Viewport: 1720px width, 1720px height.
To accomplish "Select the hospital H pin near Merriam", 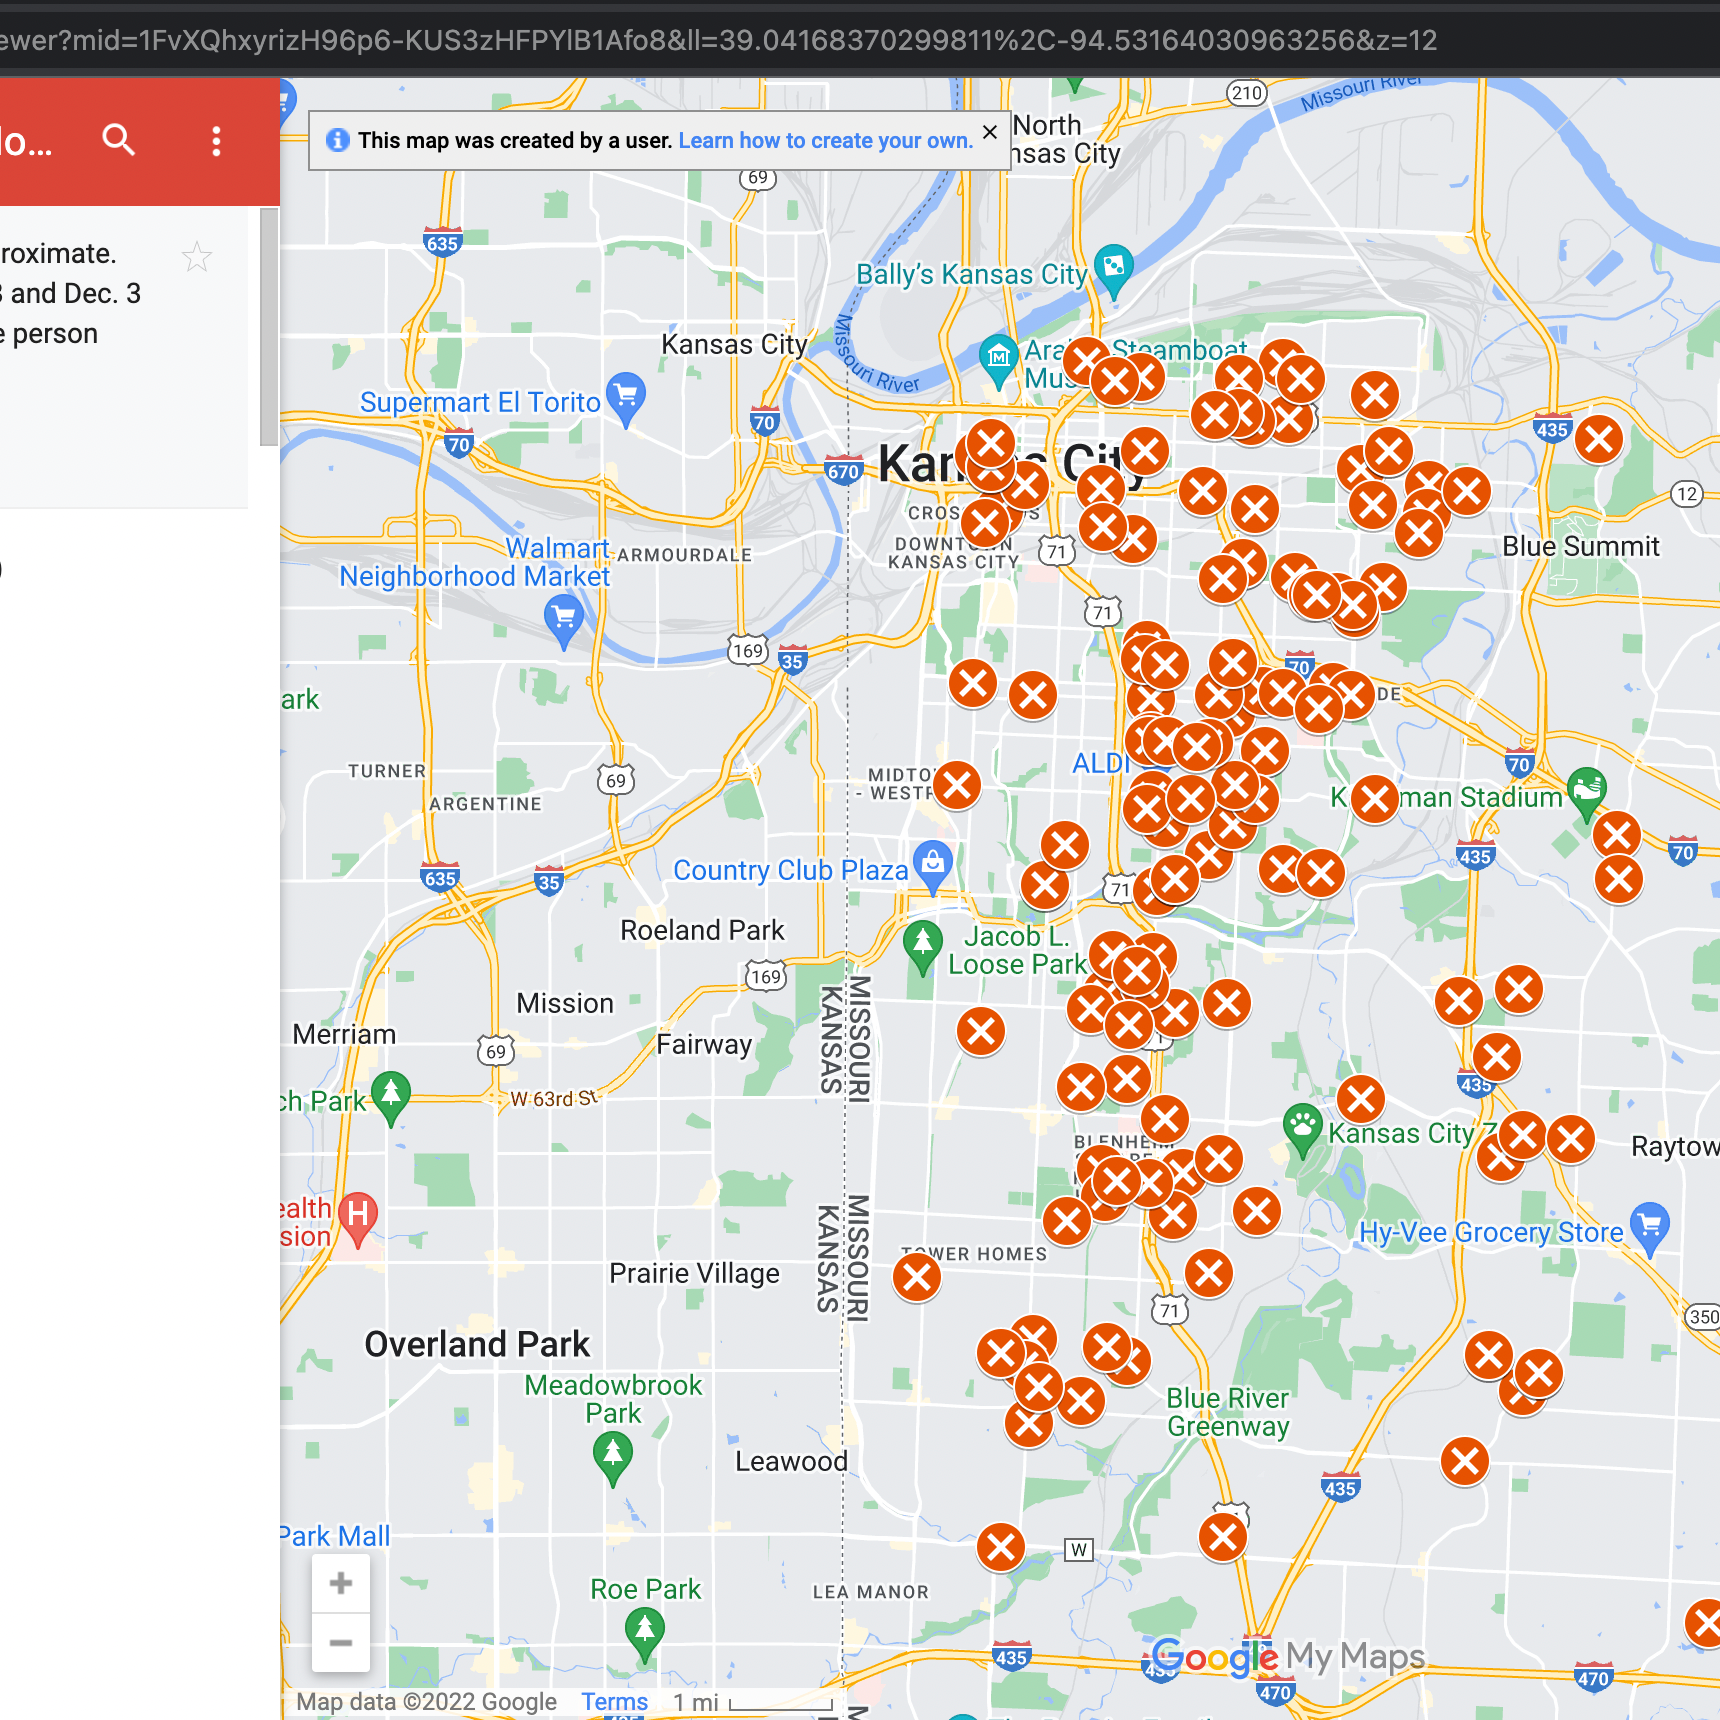I will [x=358, y=1218].
